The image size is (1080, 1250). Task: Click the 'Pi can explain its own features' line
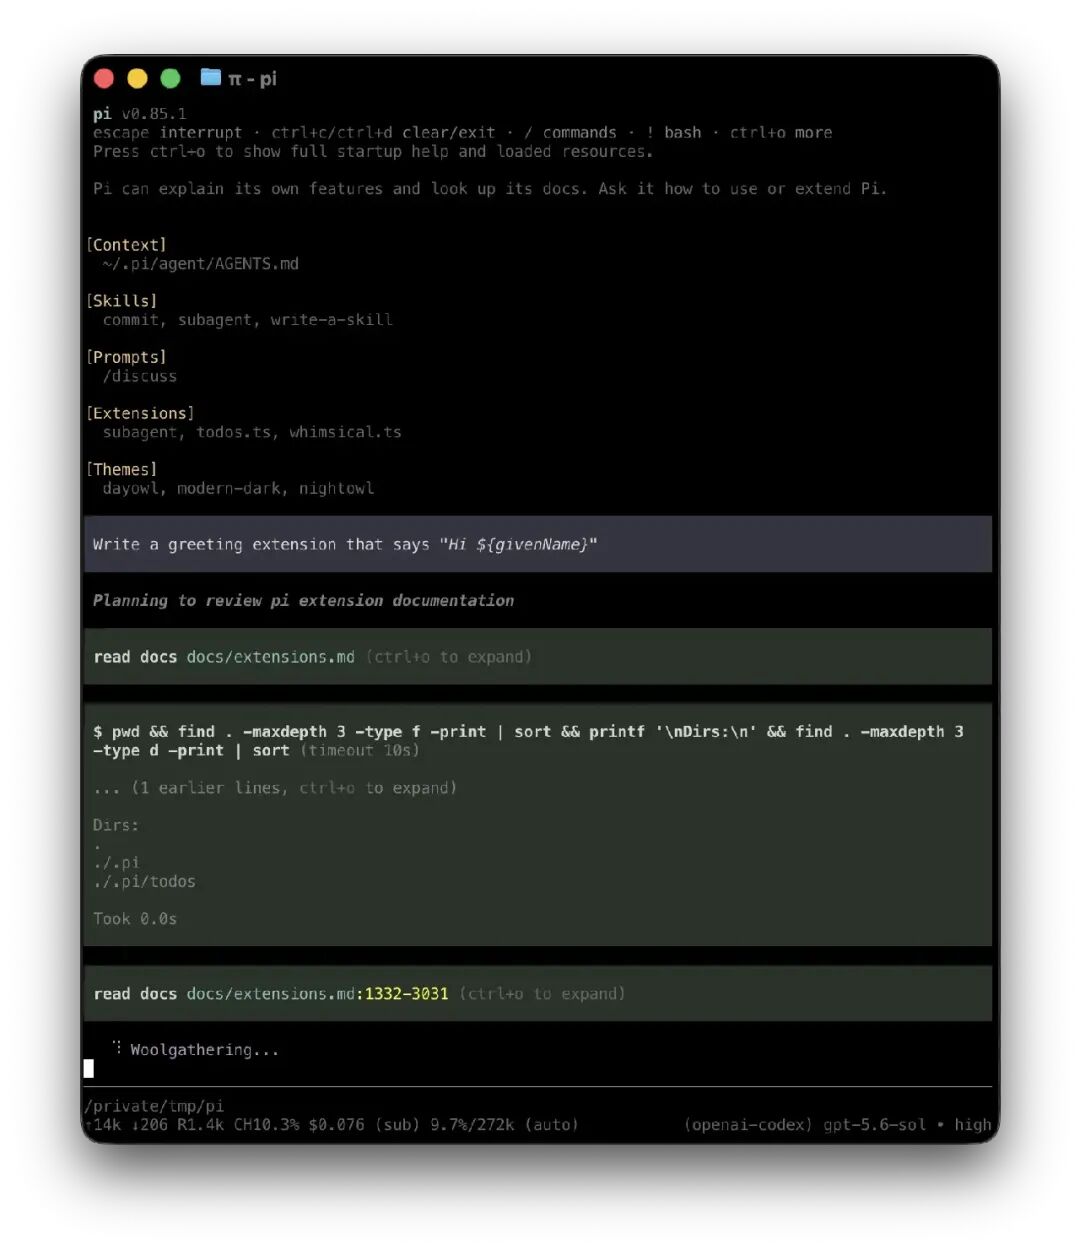pyautogui.click(x=490, y=188)
